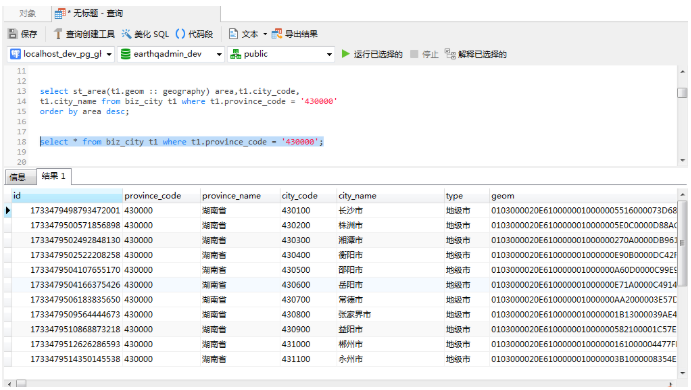This screenshot has width=691, height=390.
Task: Click the province_code column header
Action: pyautogui.click(x=161, y=196)
